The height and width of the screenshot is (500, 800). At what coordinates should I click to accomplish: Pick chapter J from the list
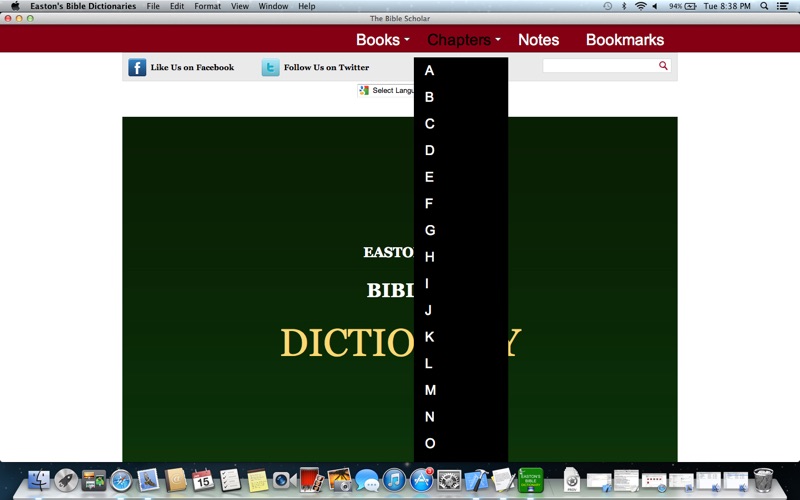(x=461, y=310)
